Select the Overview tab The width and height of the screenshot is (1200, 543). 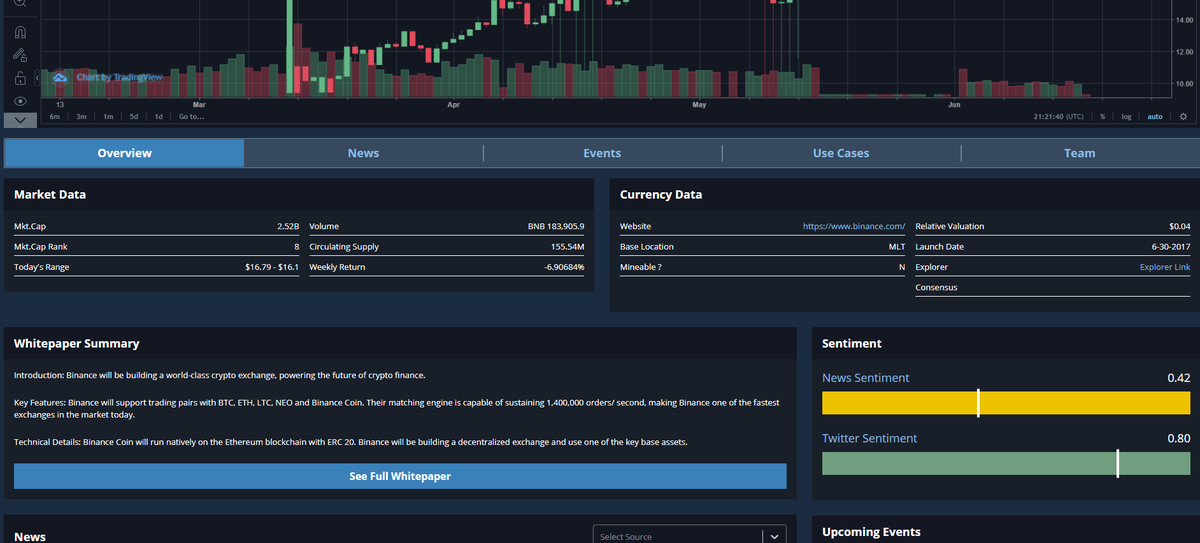pos(125,153)
